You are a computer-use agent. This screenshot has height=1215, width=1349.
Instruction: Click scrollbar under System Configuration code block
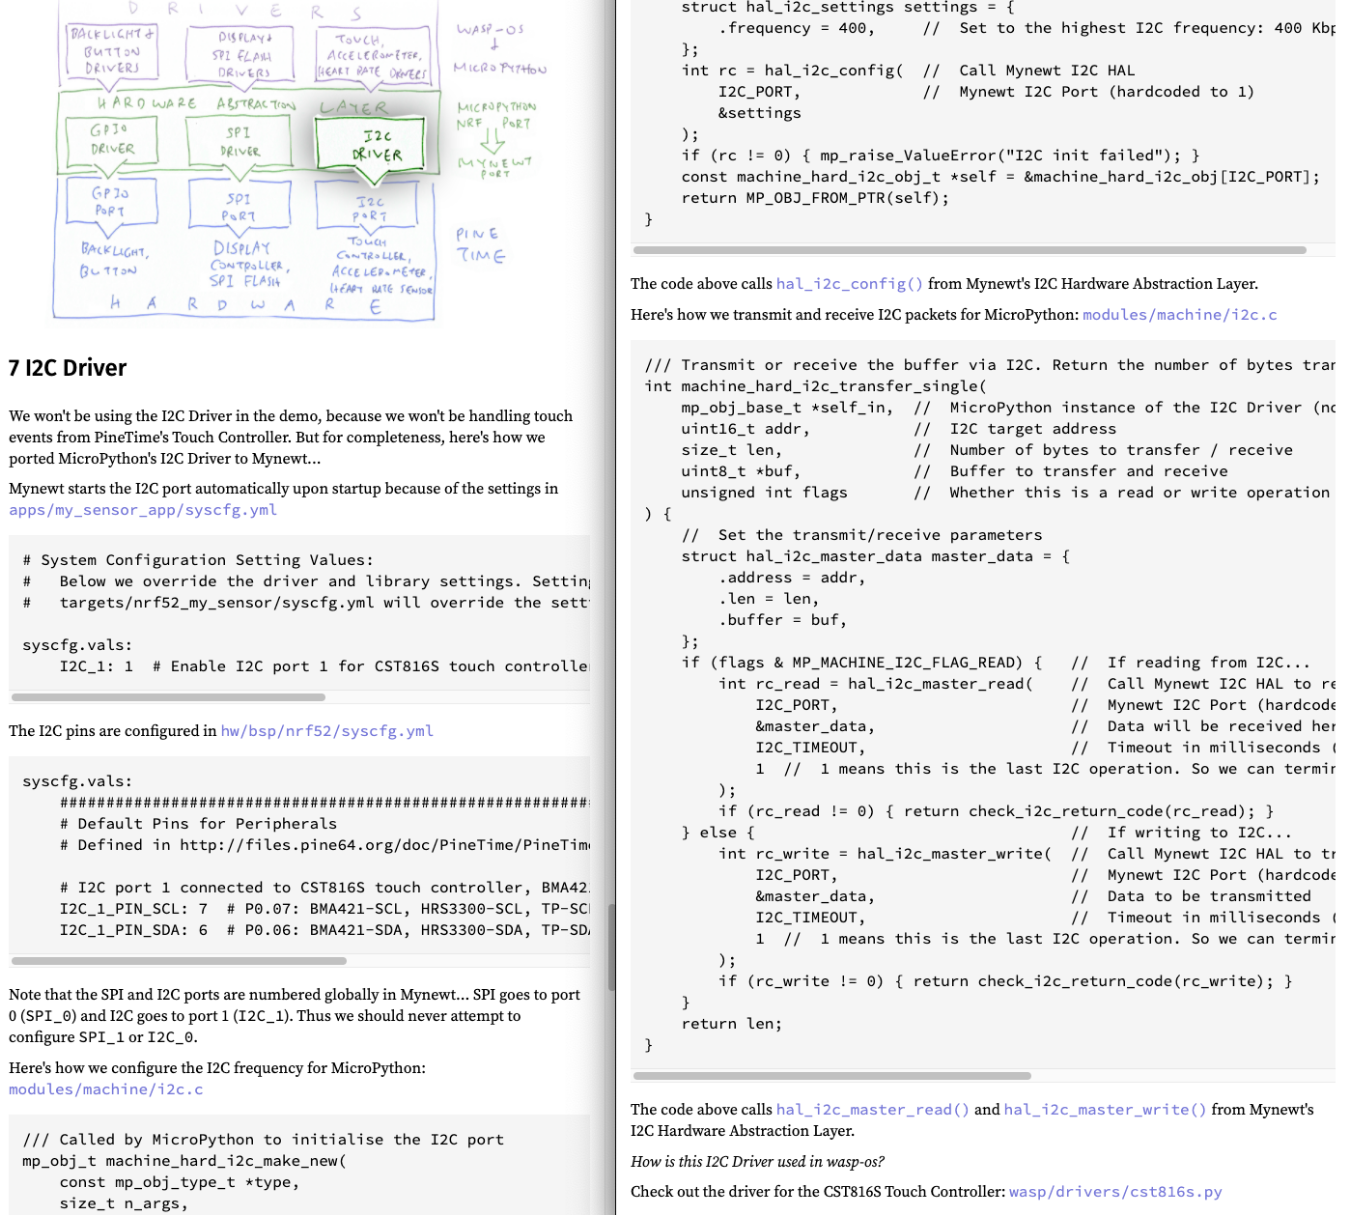click(x=168, y=697)
